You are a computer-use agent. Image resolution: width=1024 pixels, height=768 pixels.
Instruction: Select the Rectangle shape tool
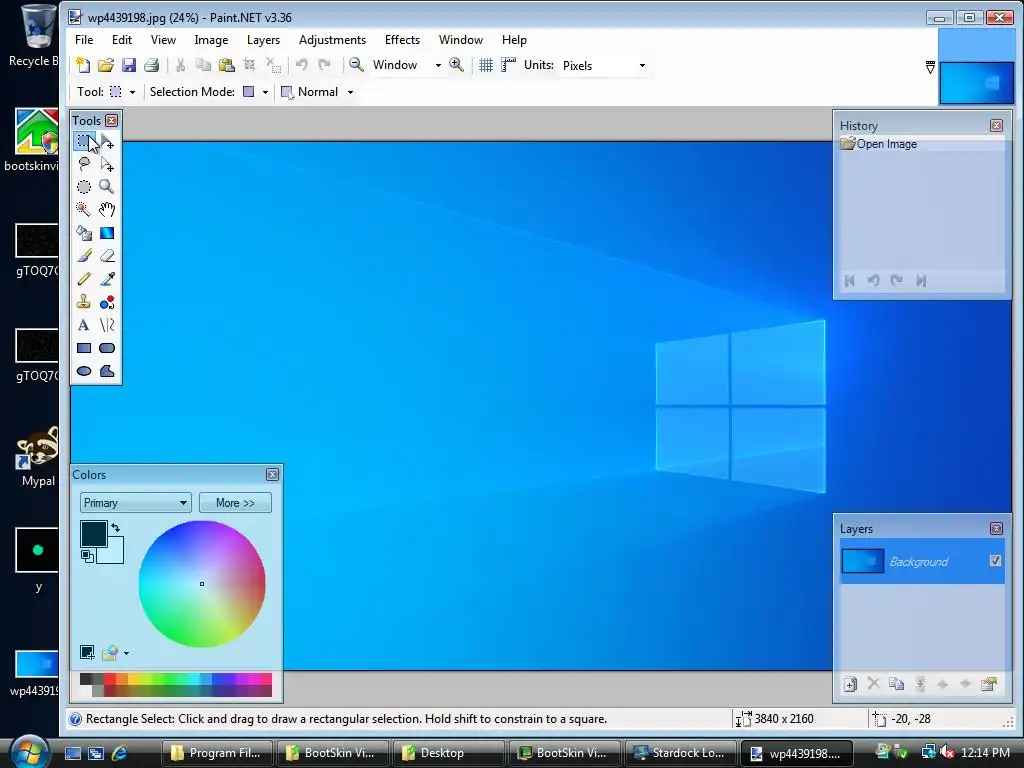tap(84, 348)
